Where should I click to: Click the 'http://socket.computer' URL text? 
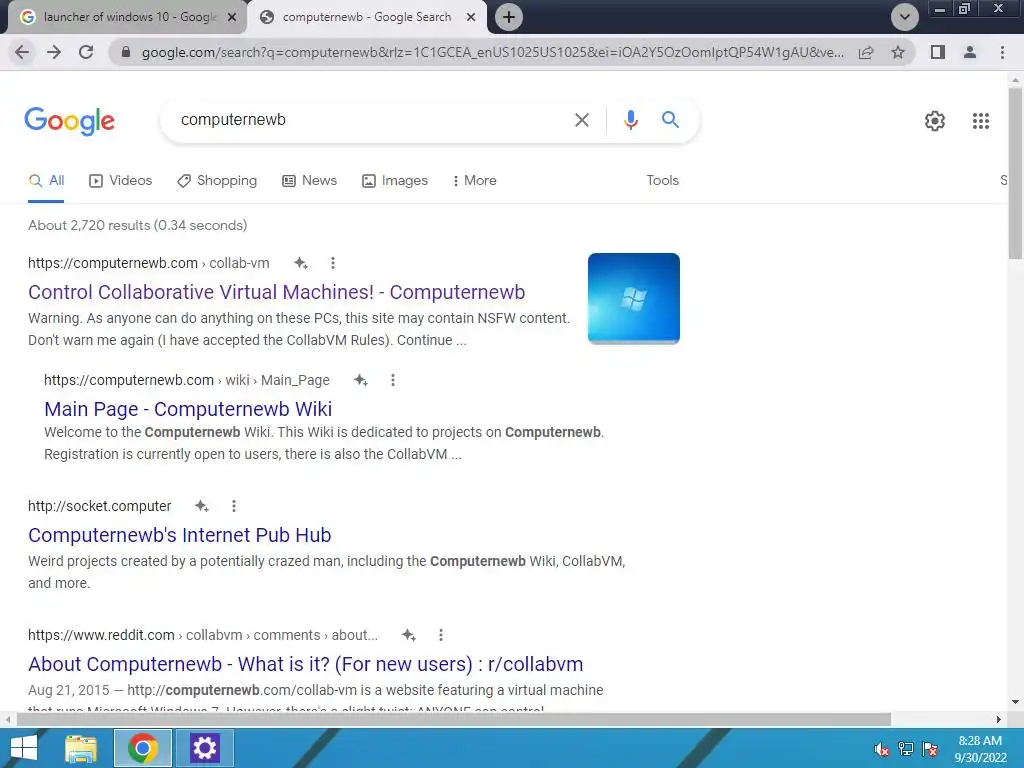tap(99, 506)
